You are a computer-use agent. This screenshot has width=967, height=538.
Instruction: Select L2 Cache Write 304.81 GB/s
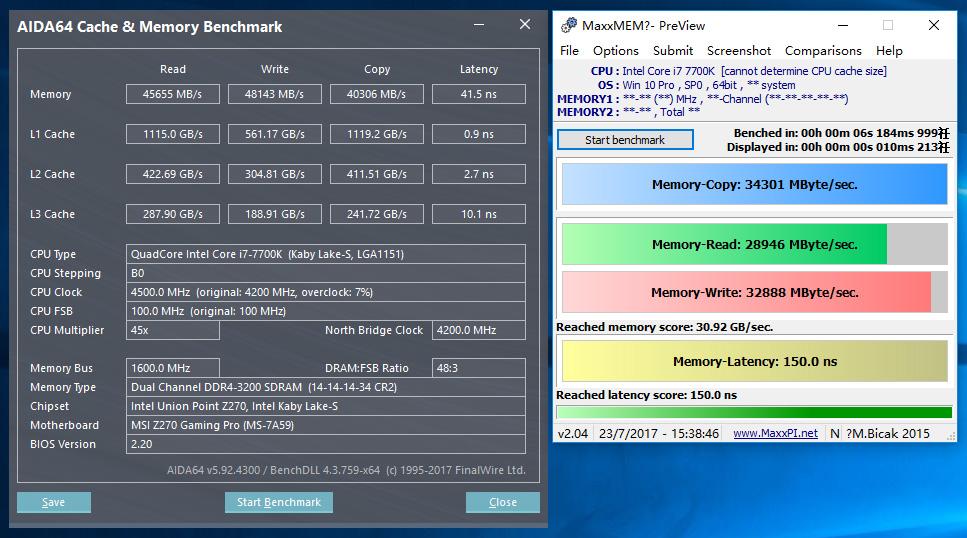click(274, 174)
